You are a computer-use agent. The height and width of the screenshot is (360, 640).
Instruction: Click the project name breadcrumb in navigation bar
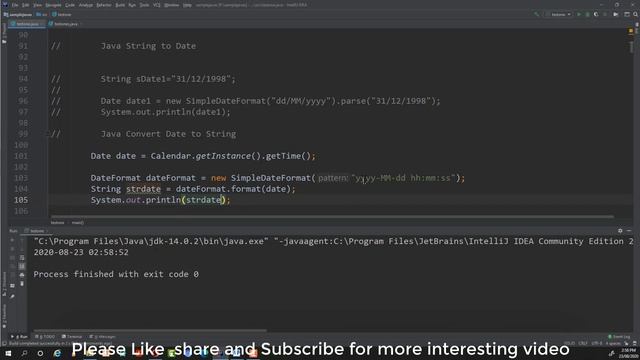tap(18, 15)
